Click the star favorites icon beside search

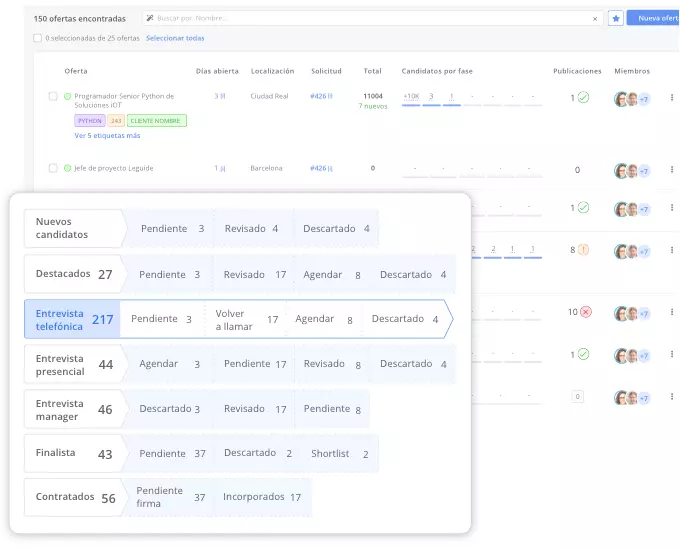pyautogui.click(x=616, y=18)
